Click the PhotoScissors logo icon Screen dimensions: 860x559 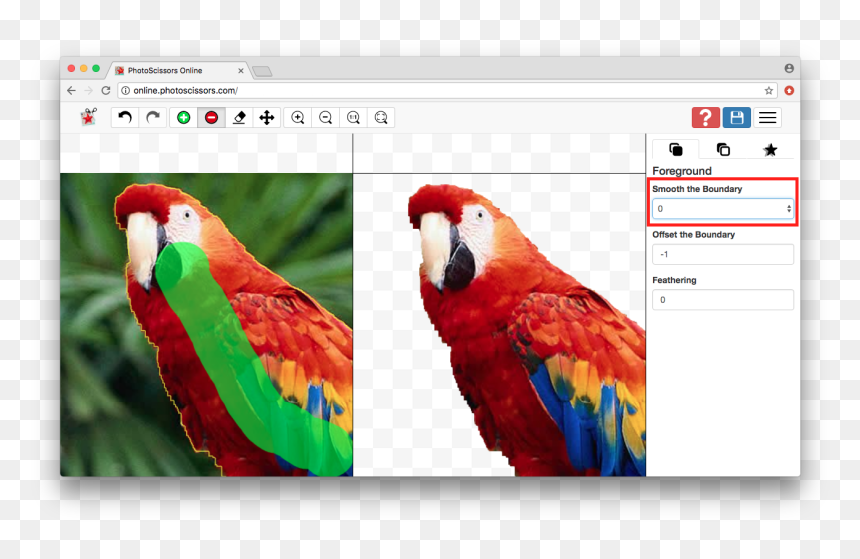coord(88,117)
